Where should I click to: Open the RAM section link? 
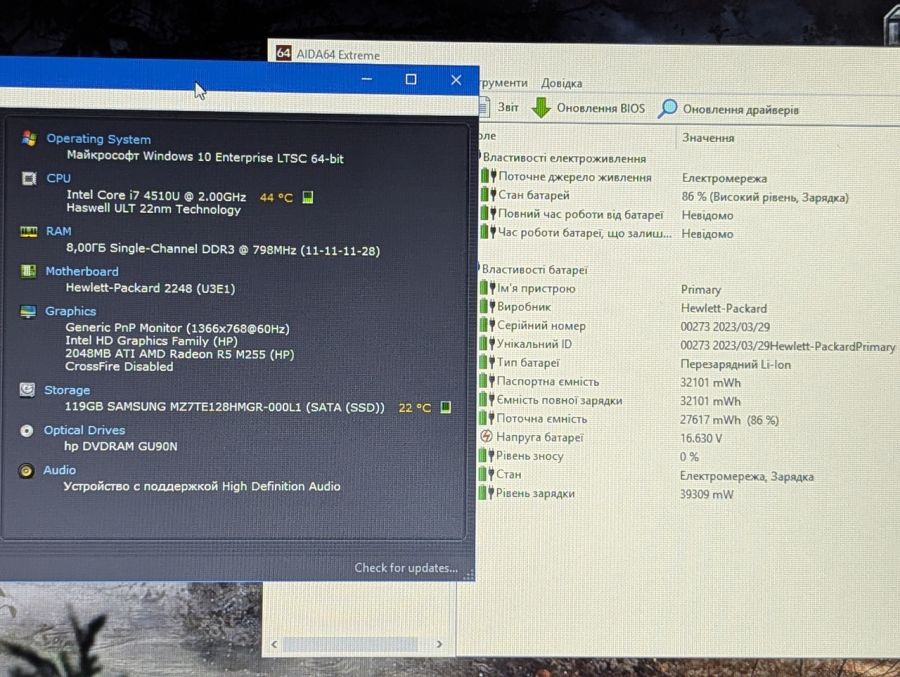click(59, 231)
